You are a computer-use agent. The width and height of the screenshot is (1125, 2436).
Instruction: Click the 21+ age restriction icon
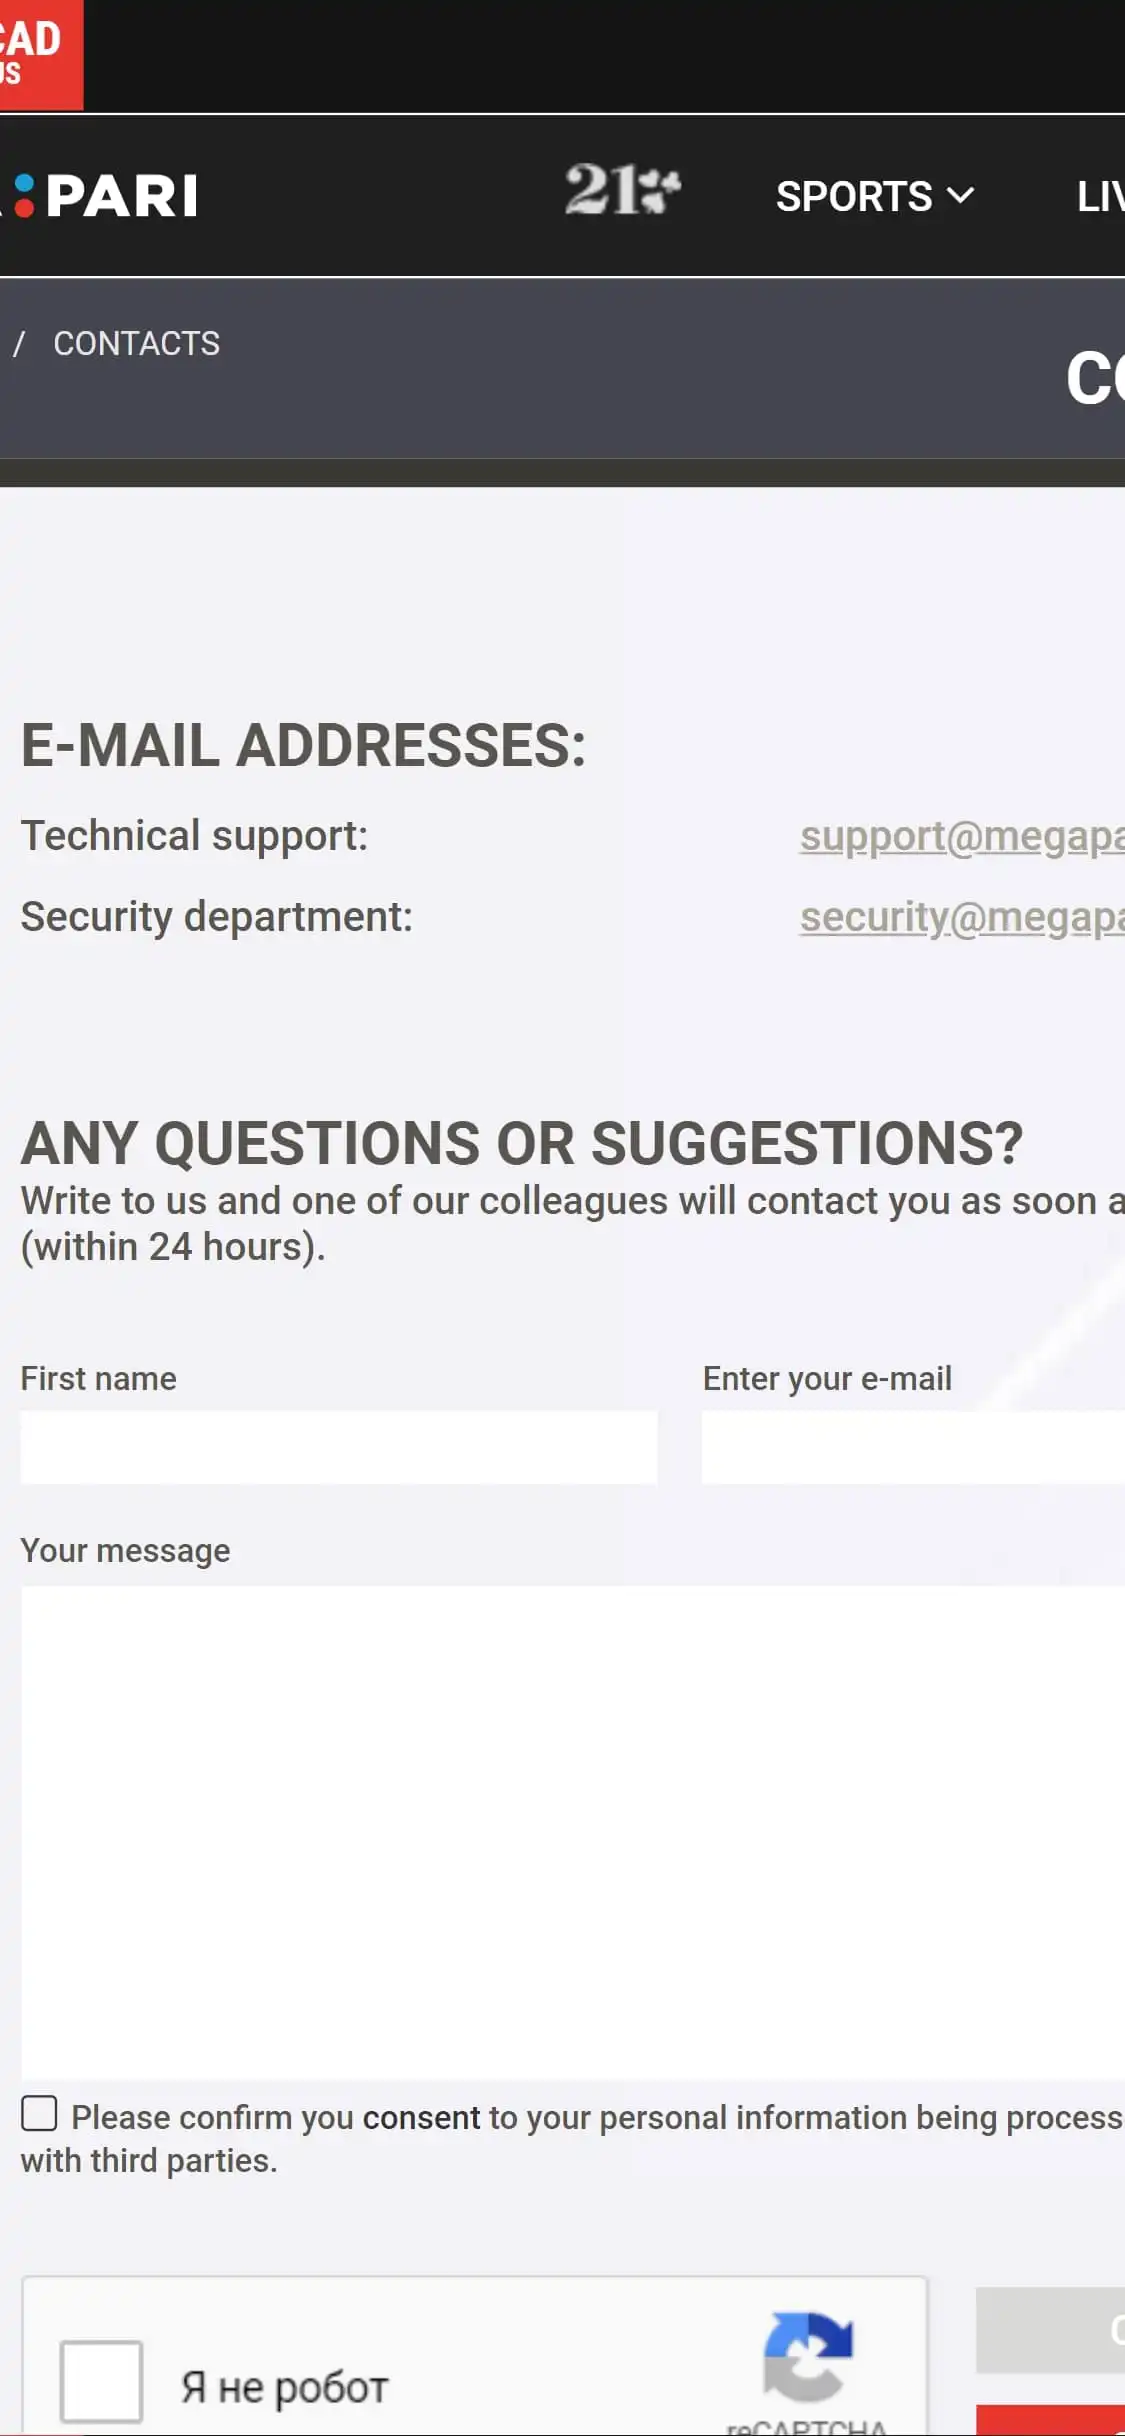tap(622, 190)
